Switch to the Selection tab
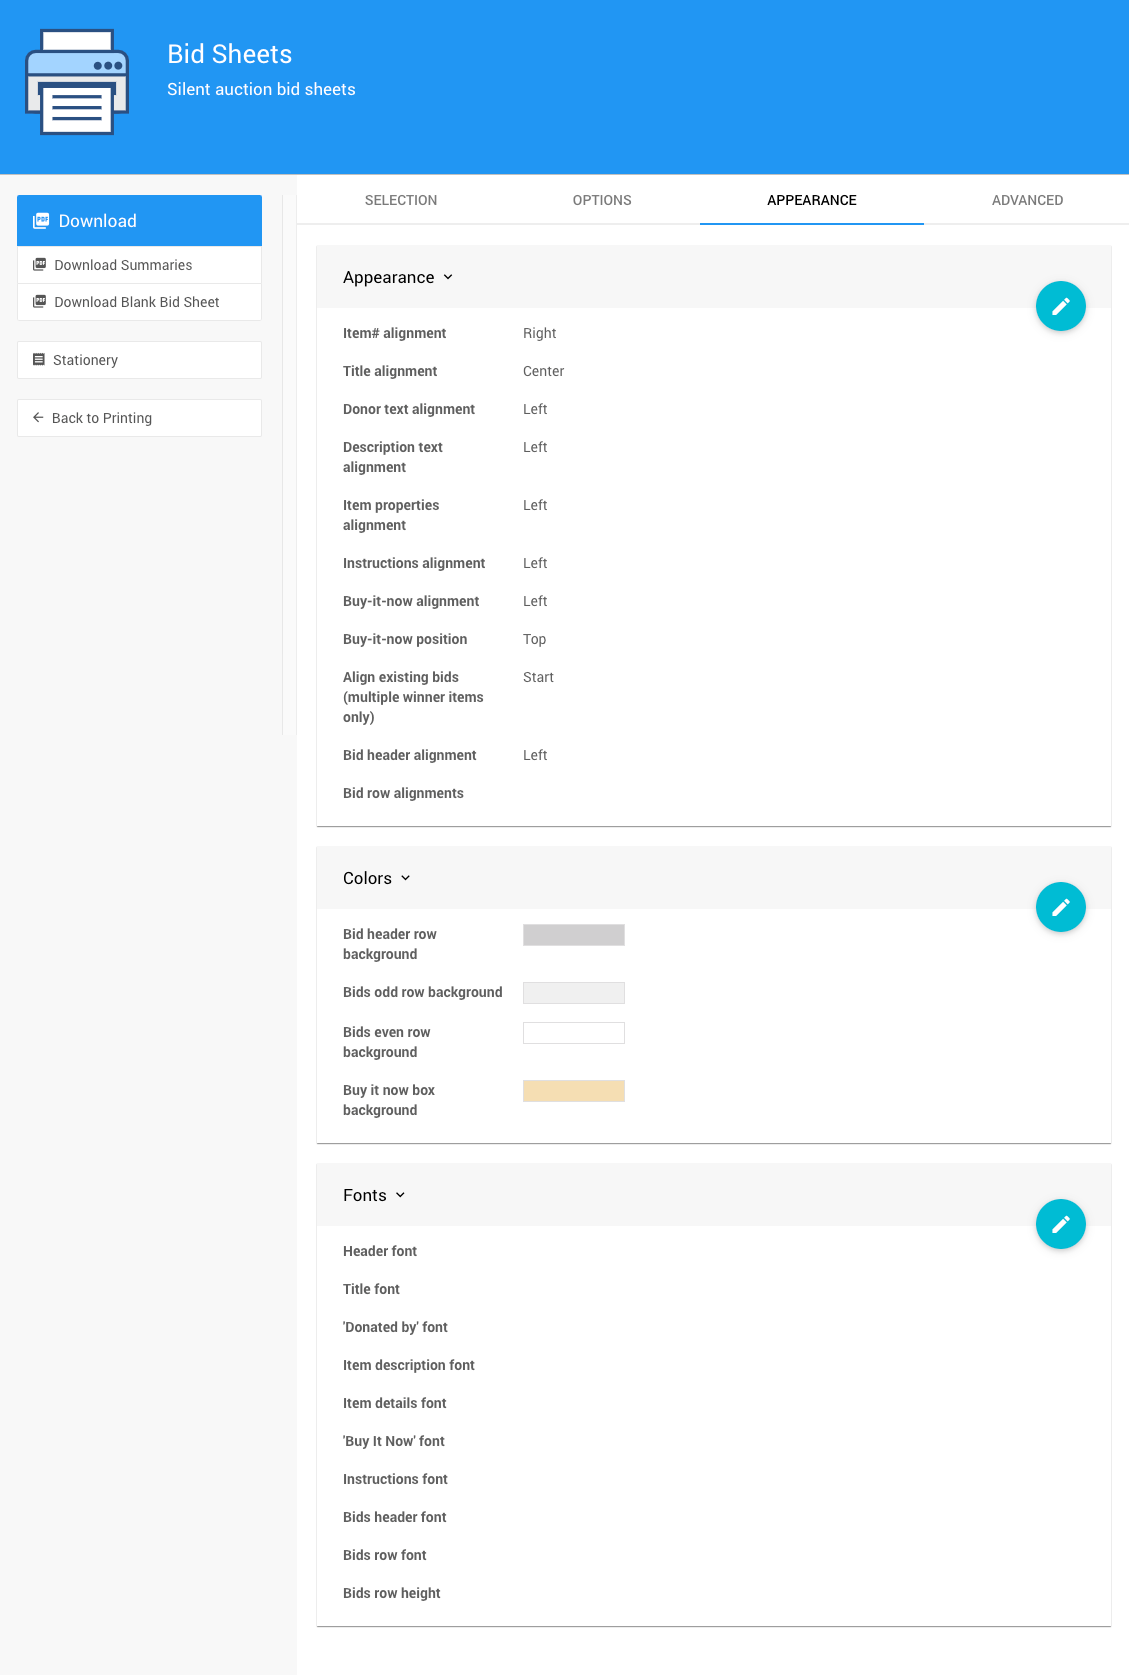1129x1675 pixels. click(x=401, y=200)
